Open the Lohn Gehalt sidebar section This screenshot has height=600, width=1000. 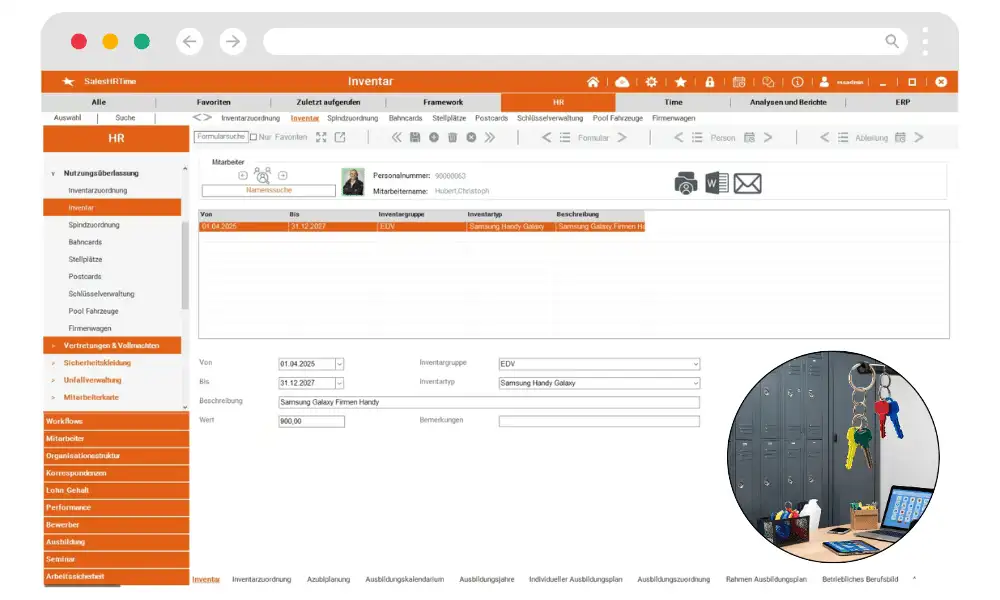click(116, 490)
